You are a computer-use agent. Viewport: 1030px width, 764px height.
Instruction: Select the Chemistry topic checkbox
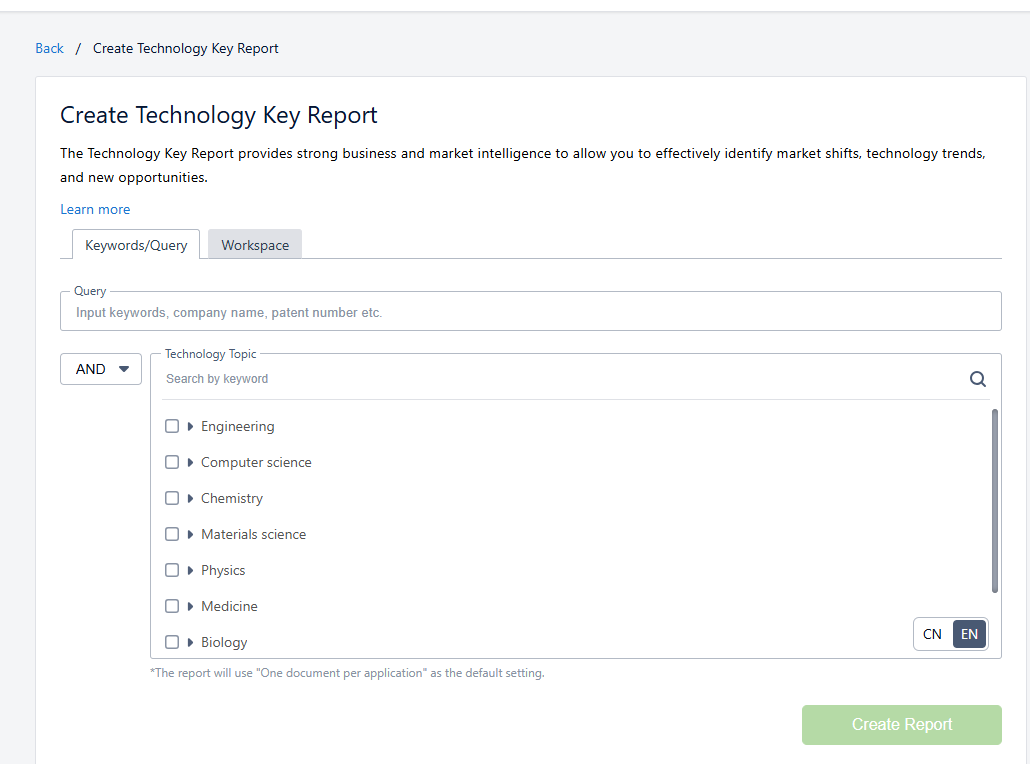point(172,498)
